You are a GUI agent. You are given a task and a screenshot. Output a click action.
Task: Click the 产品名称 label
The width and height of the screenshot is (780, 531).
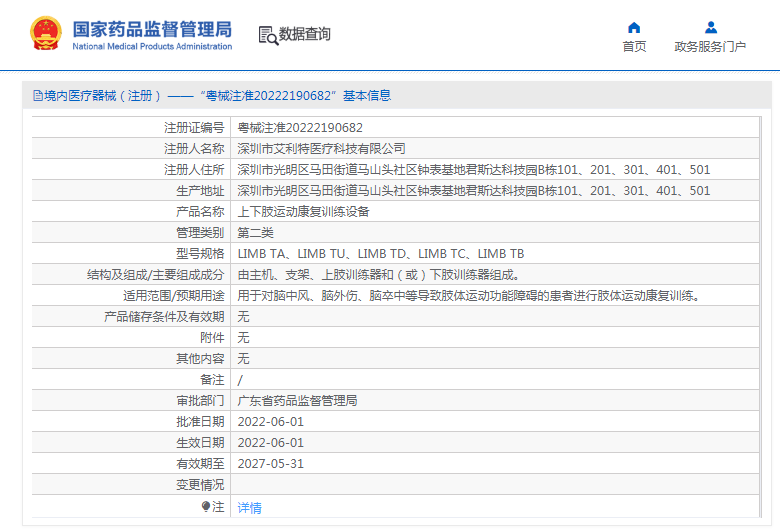tap(200, 212)
